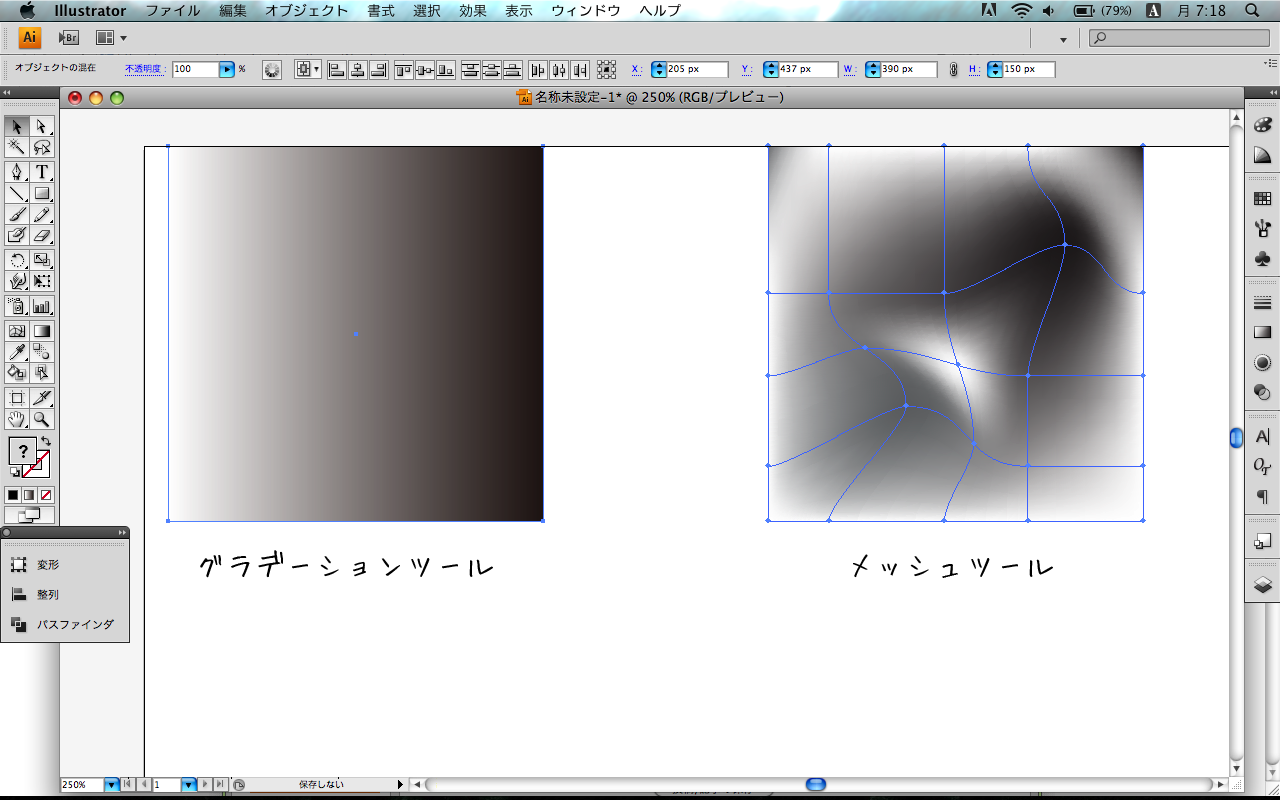Open Spotlight search in the menu bar
Image resolution: width=1280 pixels, height=800 pixels.
[1253, 11]
